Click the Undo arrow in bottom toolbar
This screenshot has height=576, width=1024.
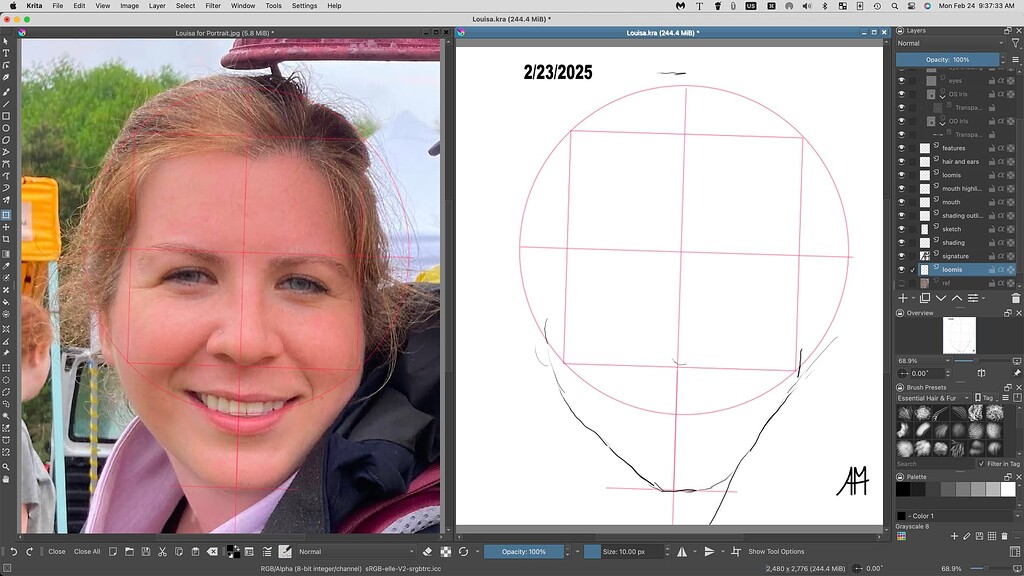(x=13, y=551)
